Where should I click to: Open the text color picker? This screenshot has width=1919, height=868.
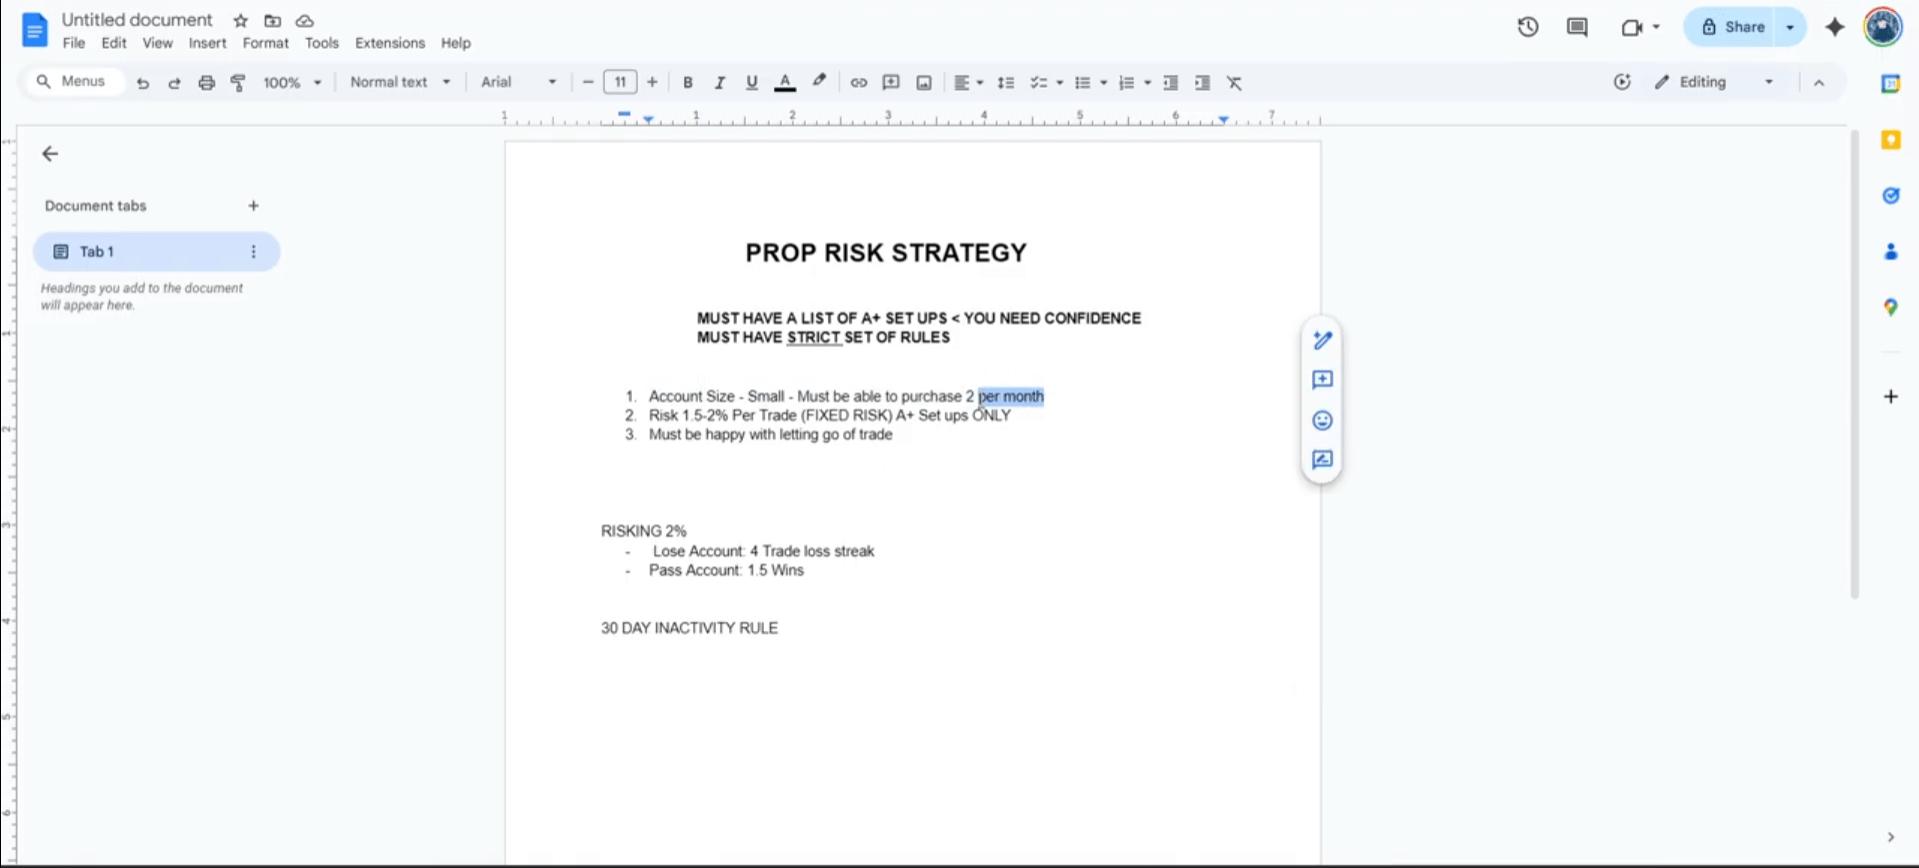click(x=785, y=83)
